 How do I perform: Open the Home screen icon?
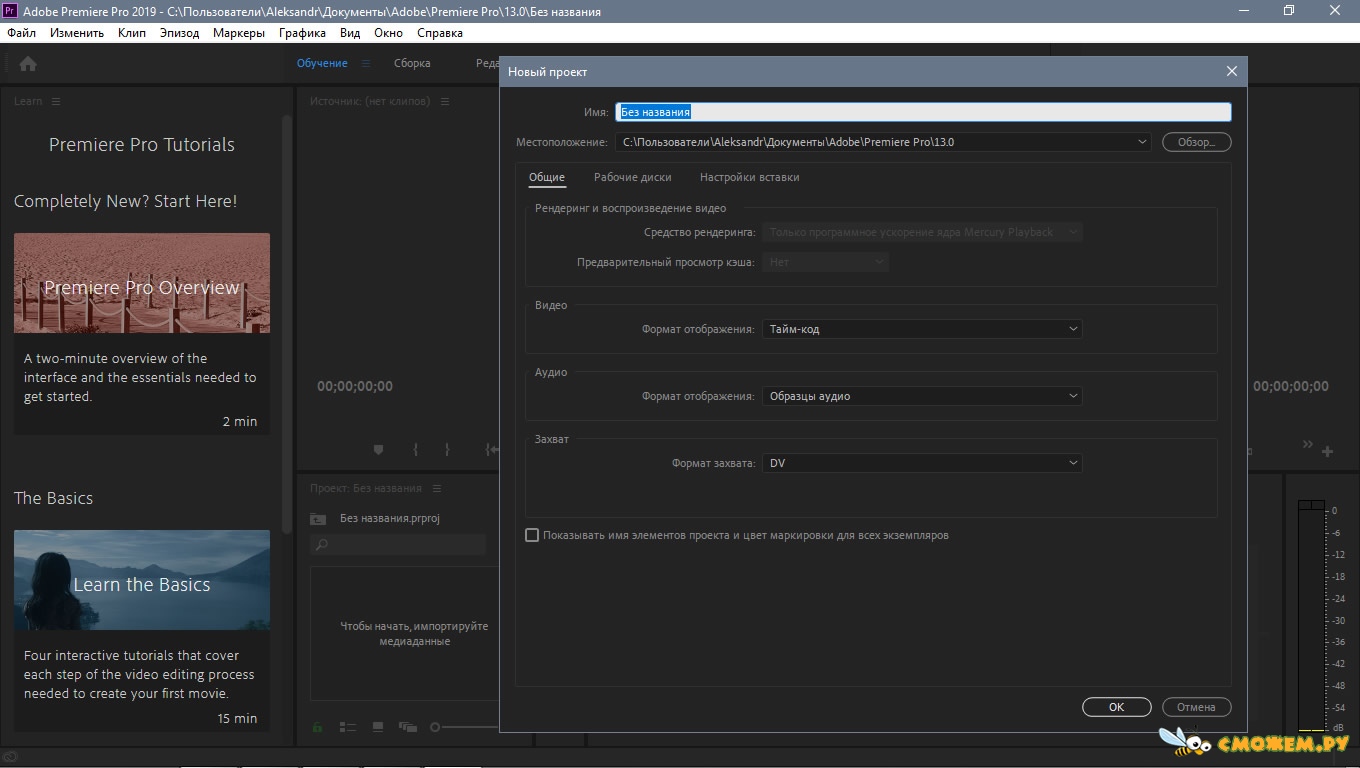[28, 63]
